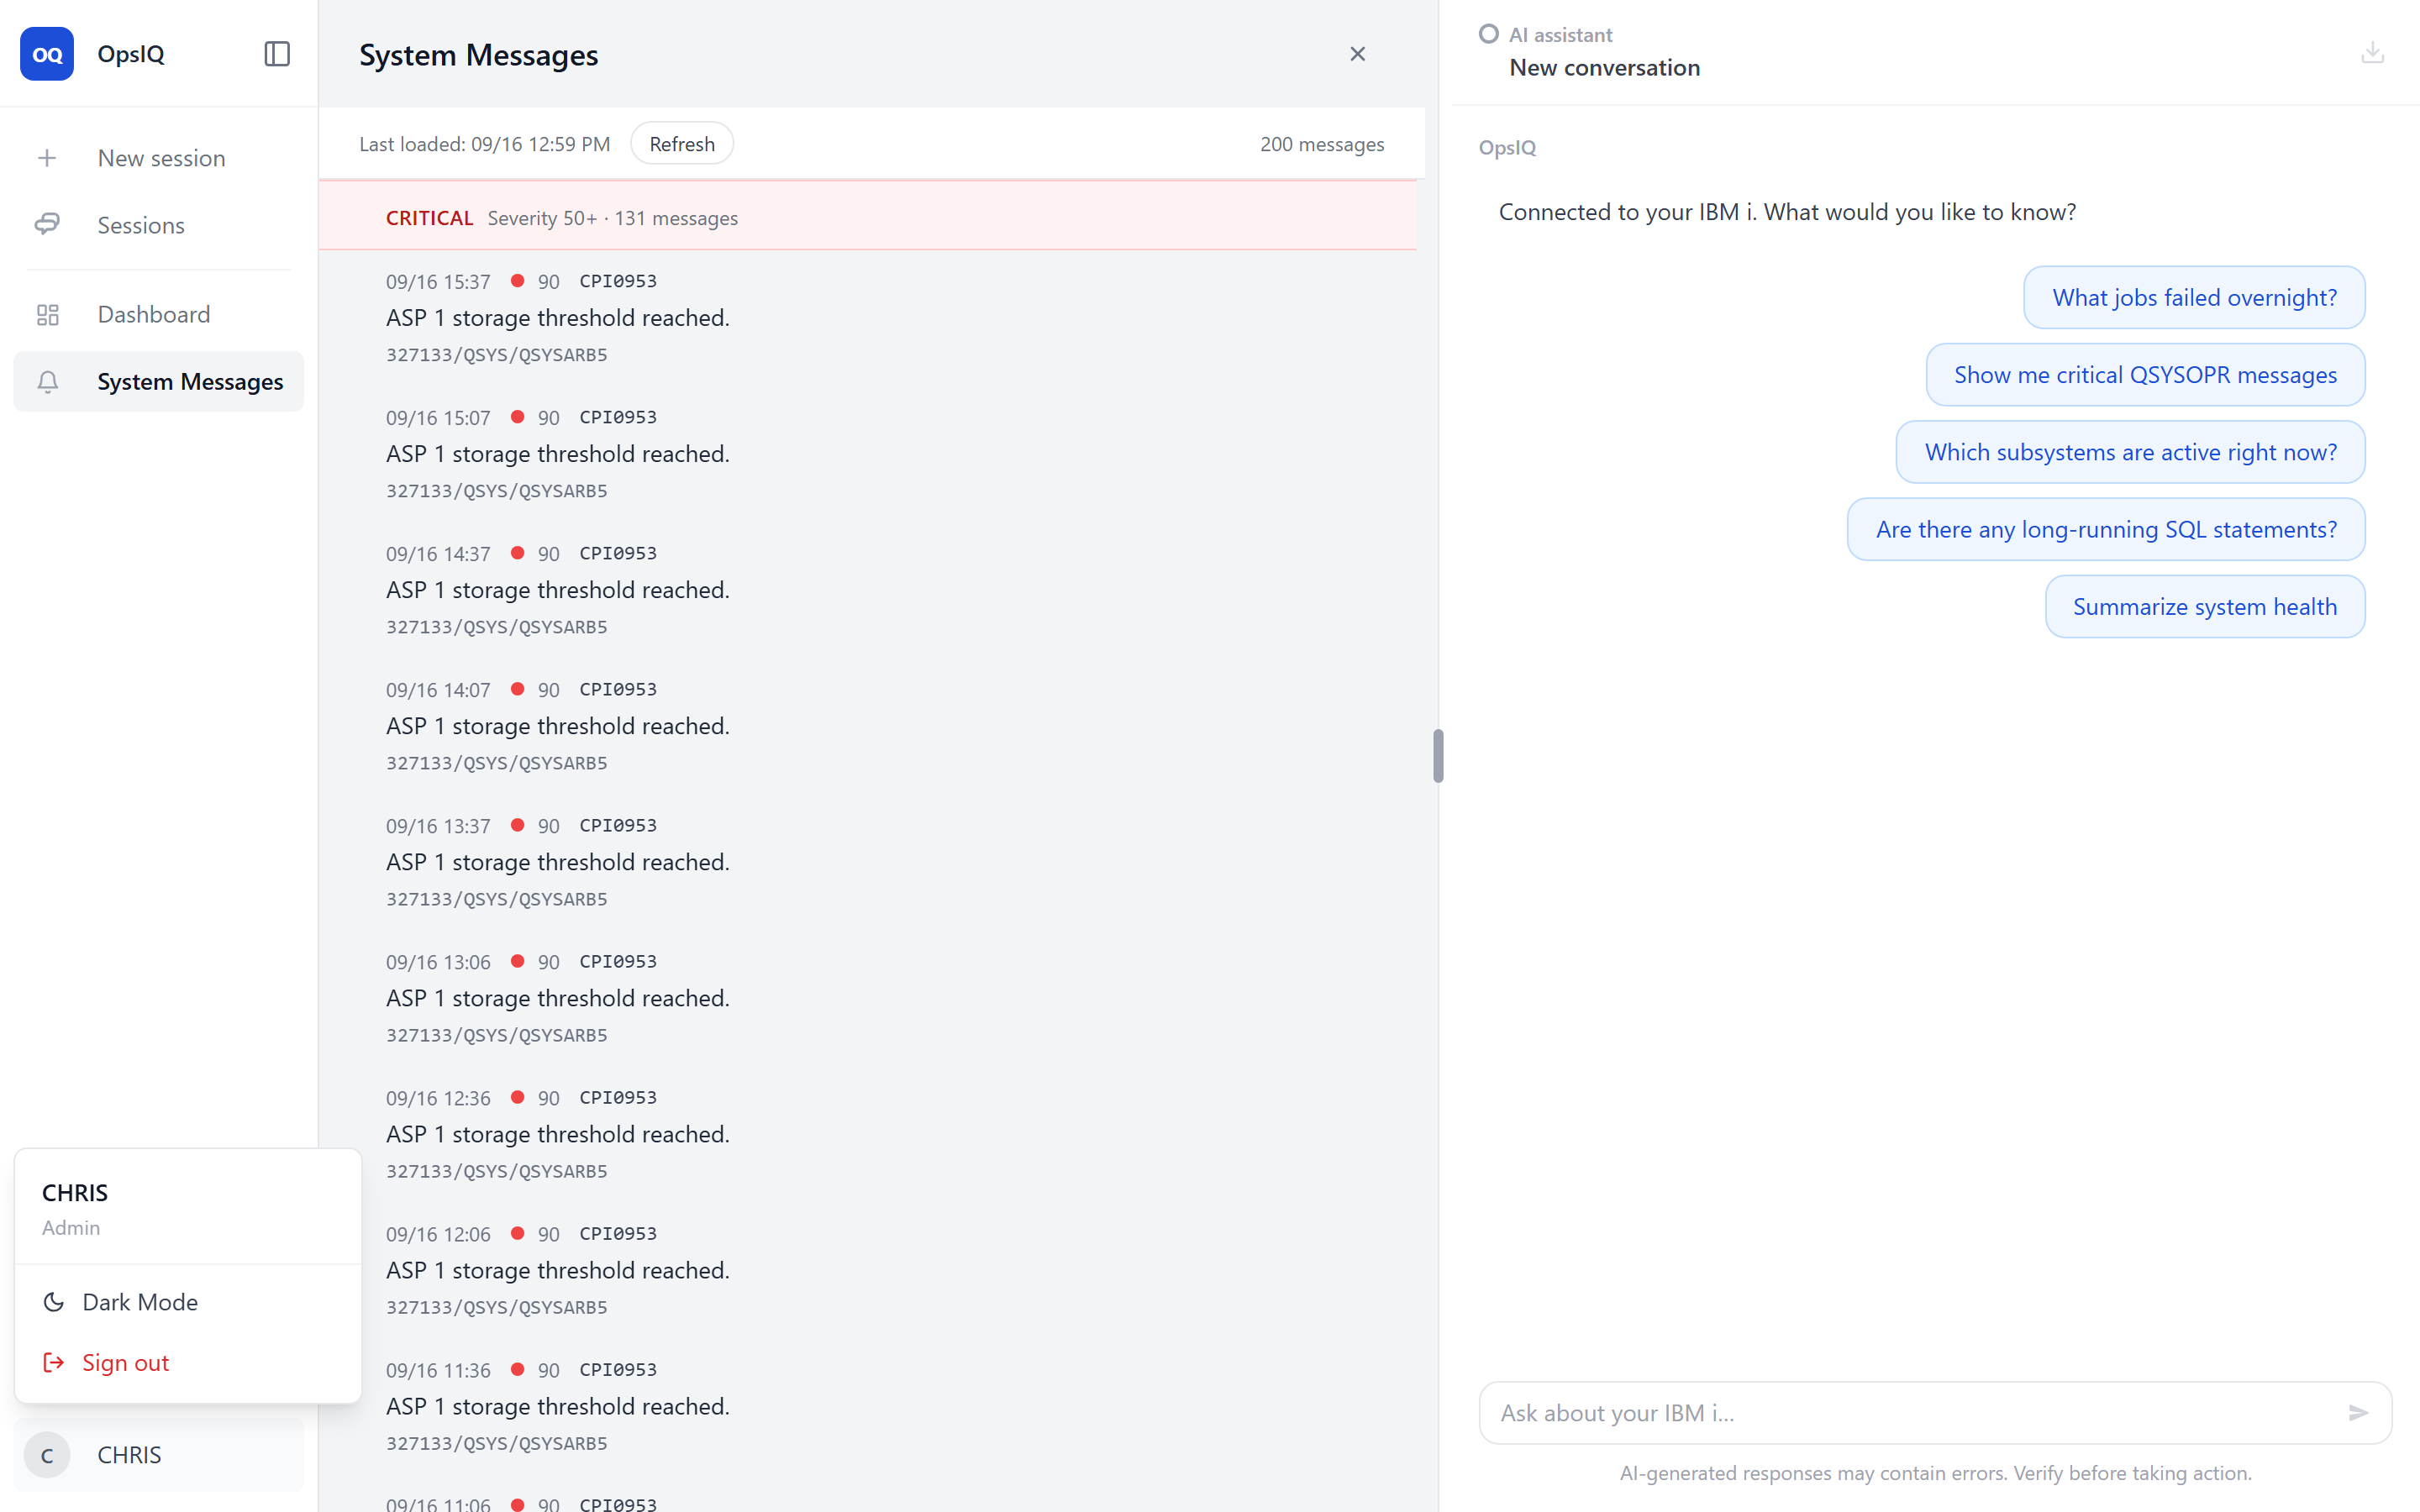Viewport: 2420px width, 1512px height.
Task: Click the '200 messages' count text
Action: coord(1322,144)
